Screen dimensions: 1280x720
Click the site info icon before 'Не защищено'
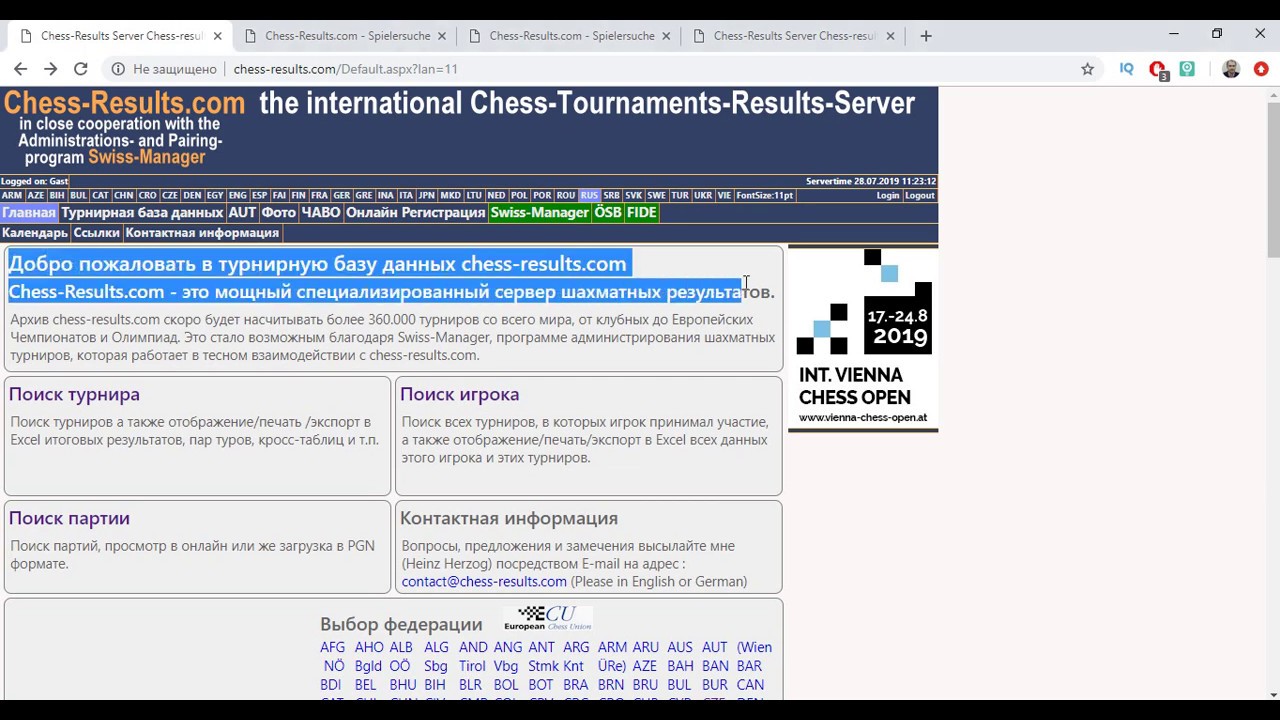[x=117, y=69]
